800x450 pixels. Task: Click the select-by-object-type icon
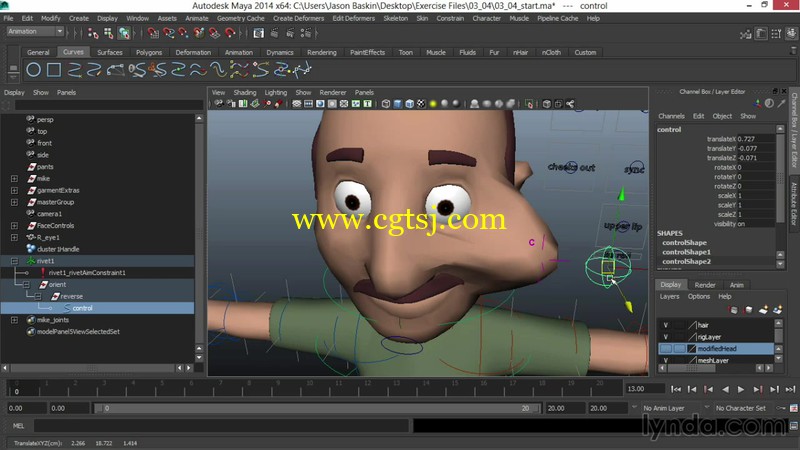coord(109,33)
